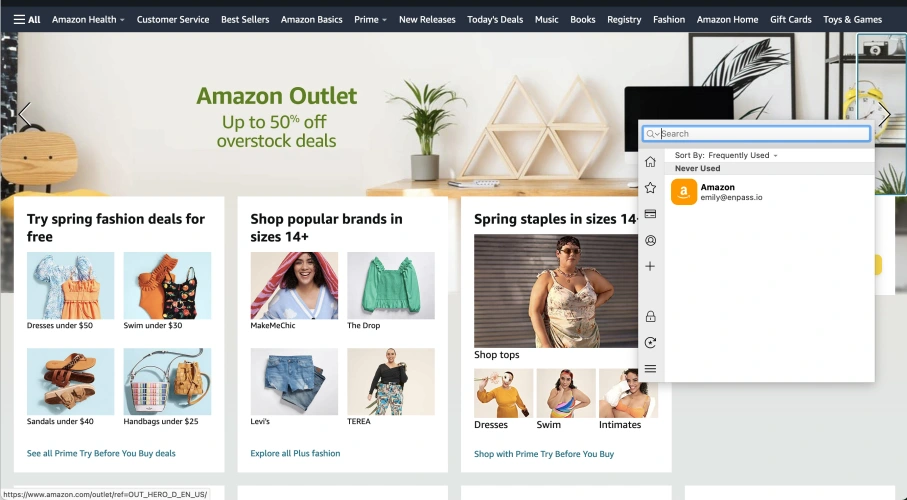
Task: Open Enpass credit cards icon
Action: (650, 214)
